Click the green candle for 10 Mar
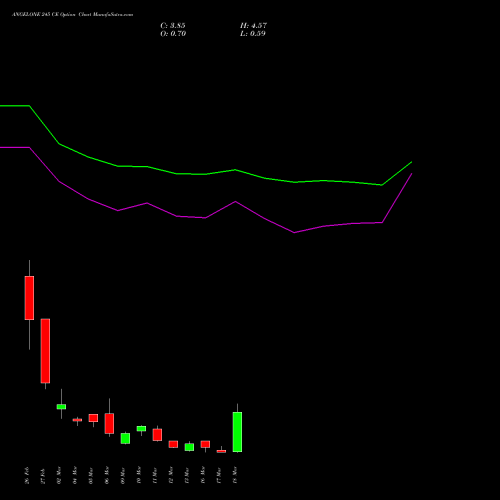Image resolution: width=500 pixels, height=500 pixels. tap(141, 429)
